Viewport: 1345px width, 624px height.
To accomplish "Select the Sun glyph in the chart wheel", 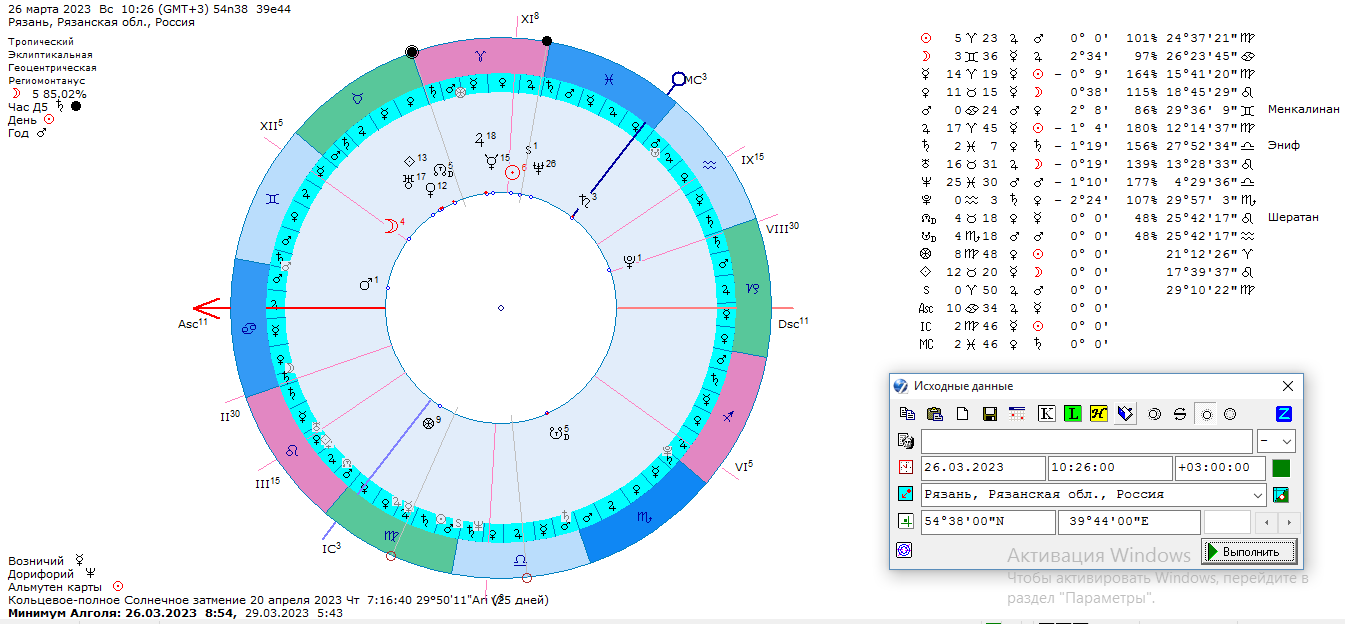I will tap(513, 172).
